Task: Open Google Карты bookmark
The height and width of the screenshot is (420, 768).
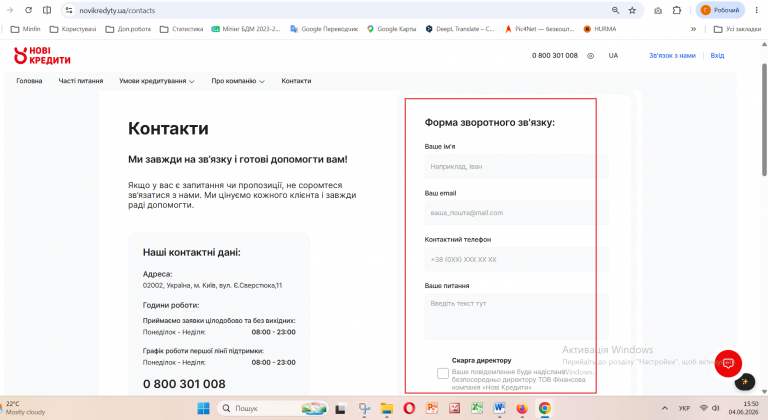Action: tap(391, 29)
